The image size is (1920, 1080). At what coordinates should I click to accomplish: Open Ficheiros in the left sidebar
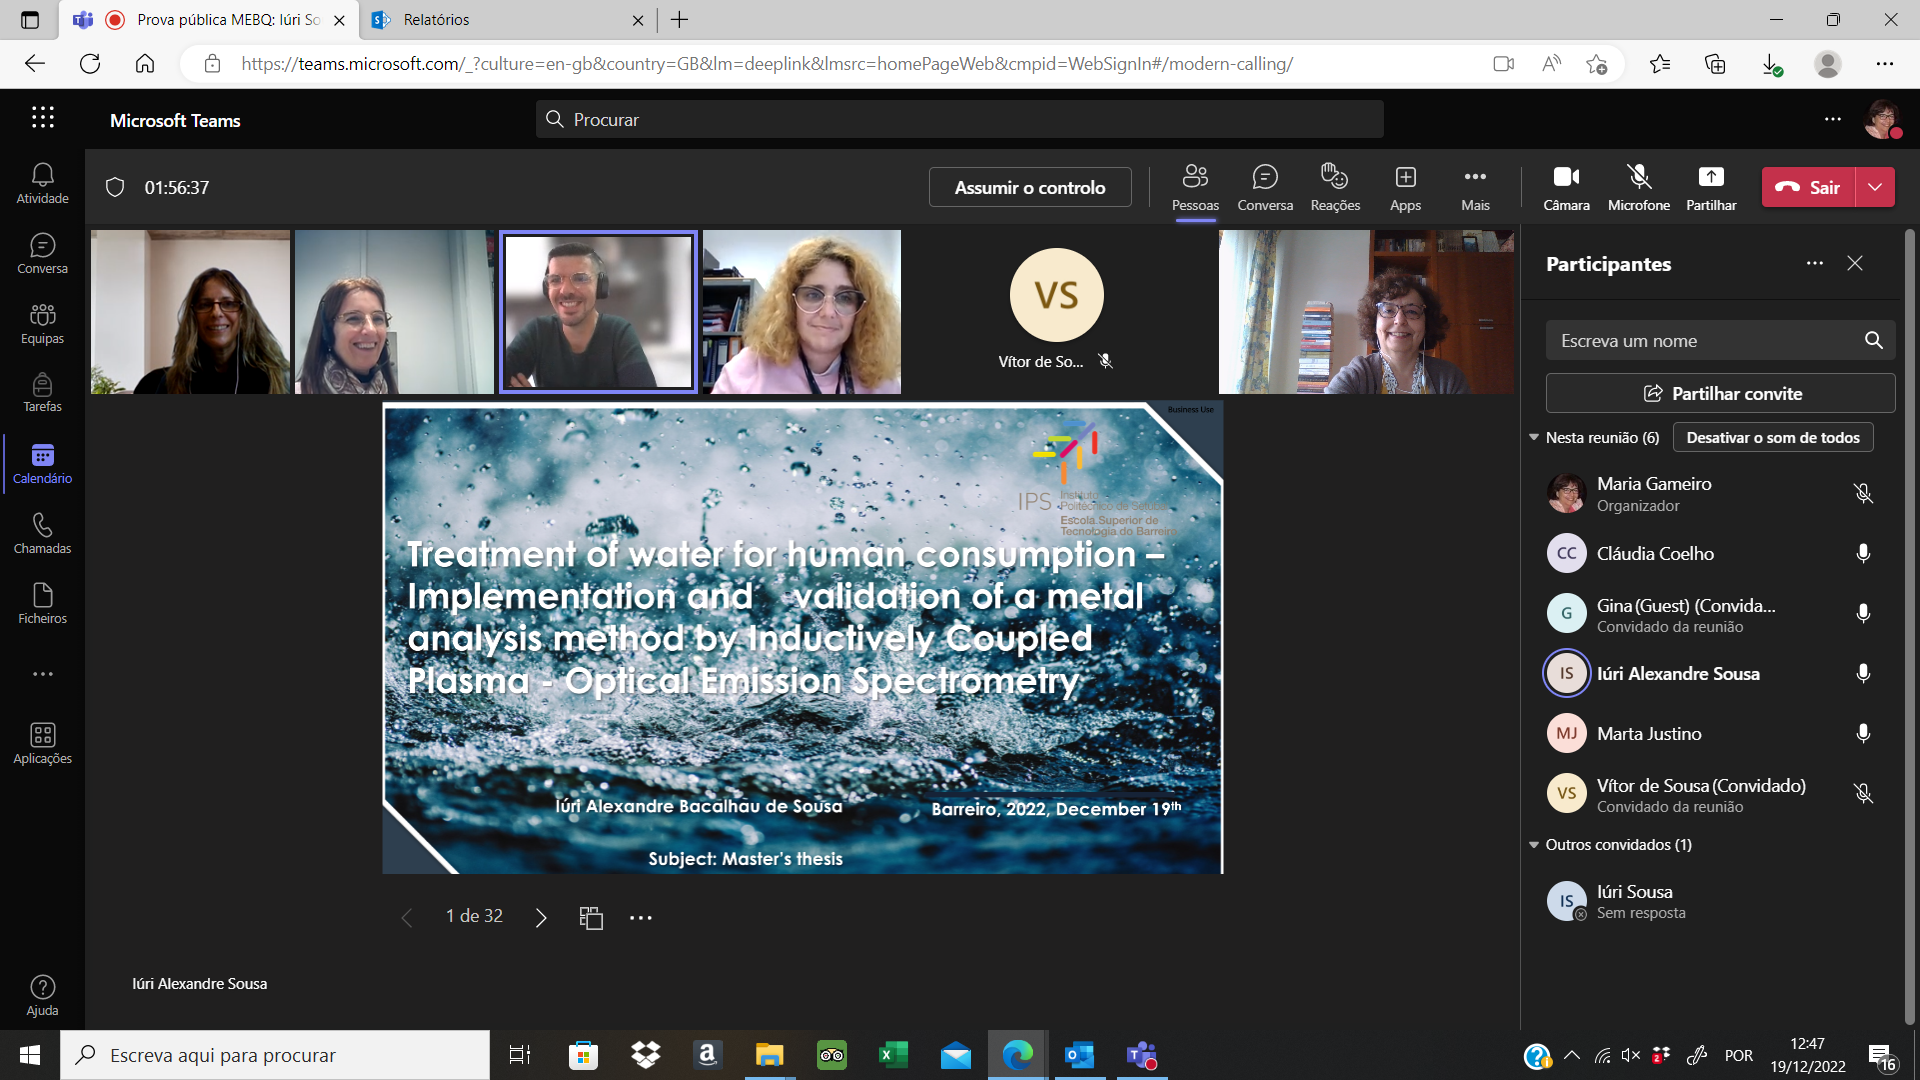point(42,604)
